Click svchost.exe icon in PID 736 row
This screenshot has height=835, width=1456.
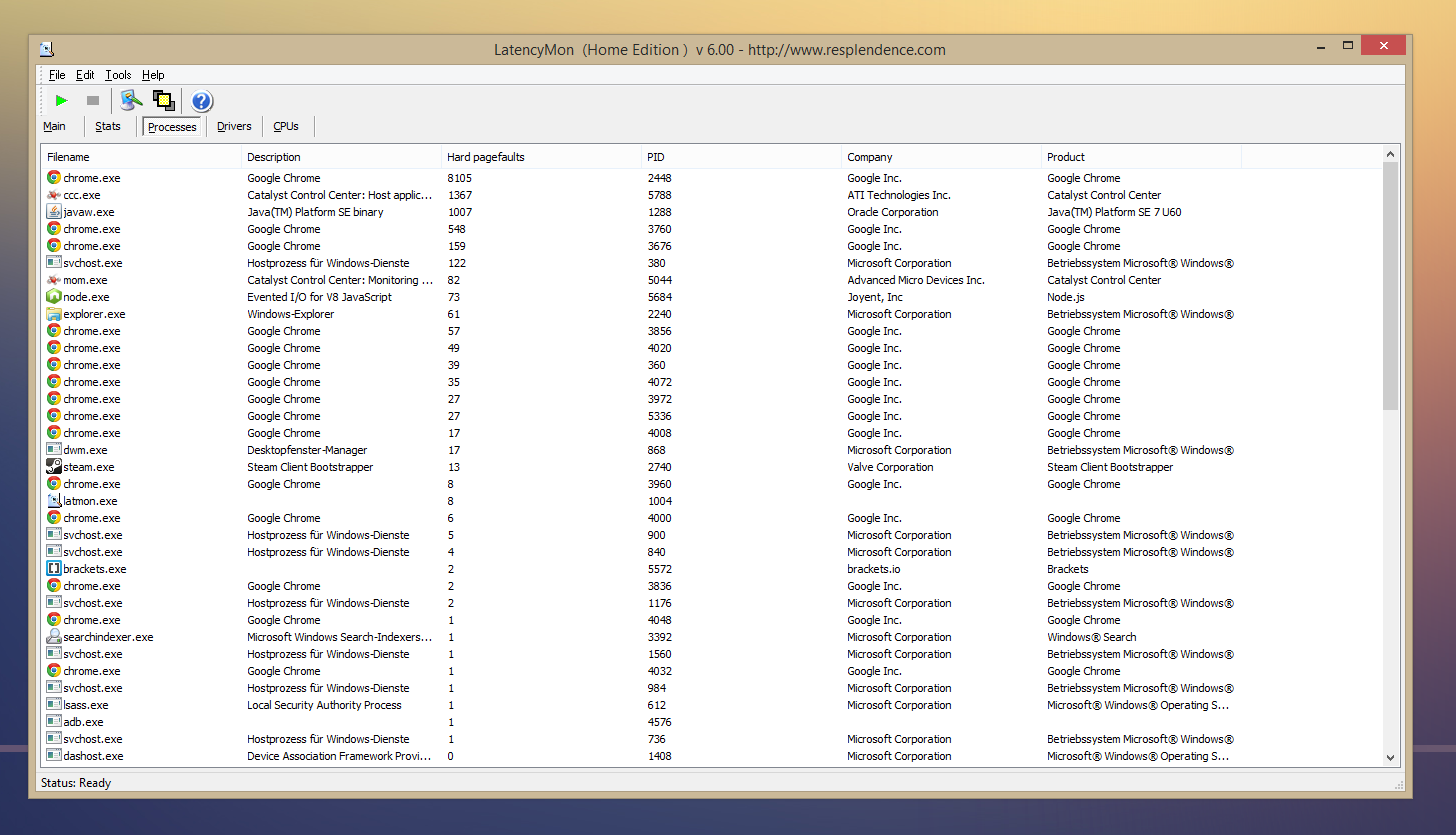[x=54, y=739]
